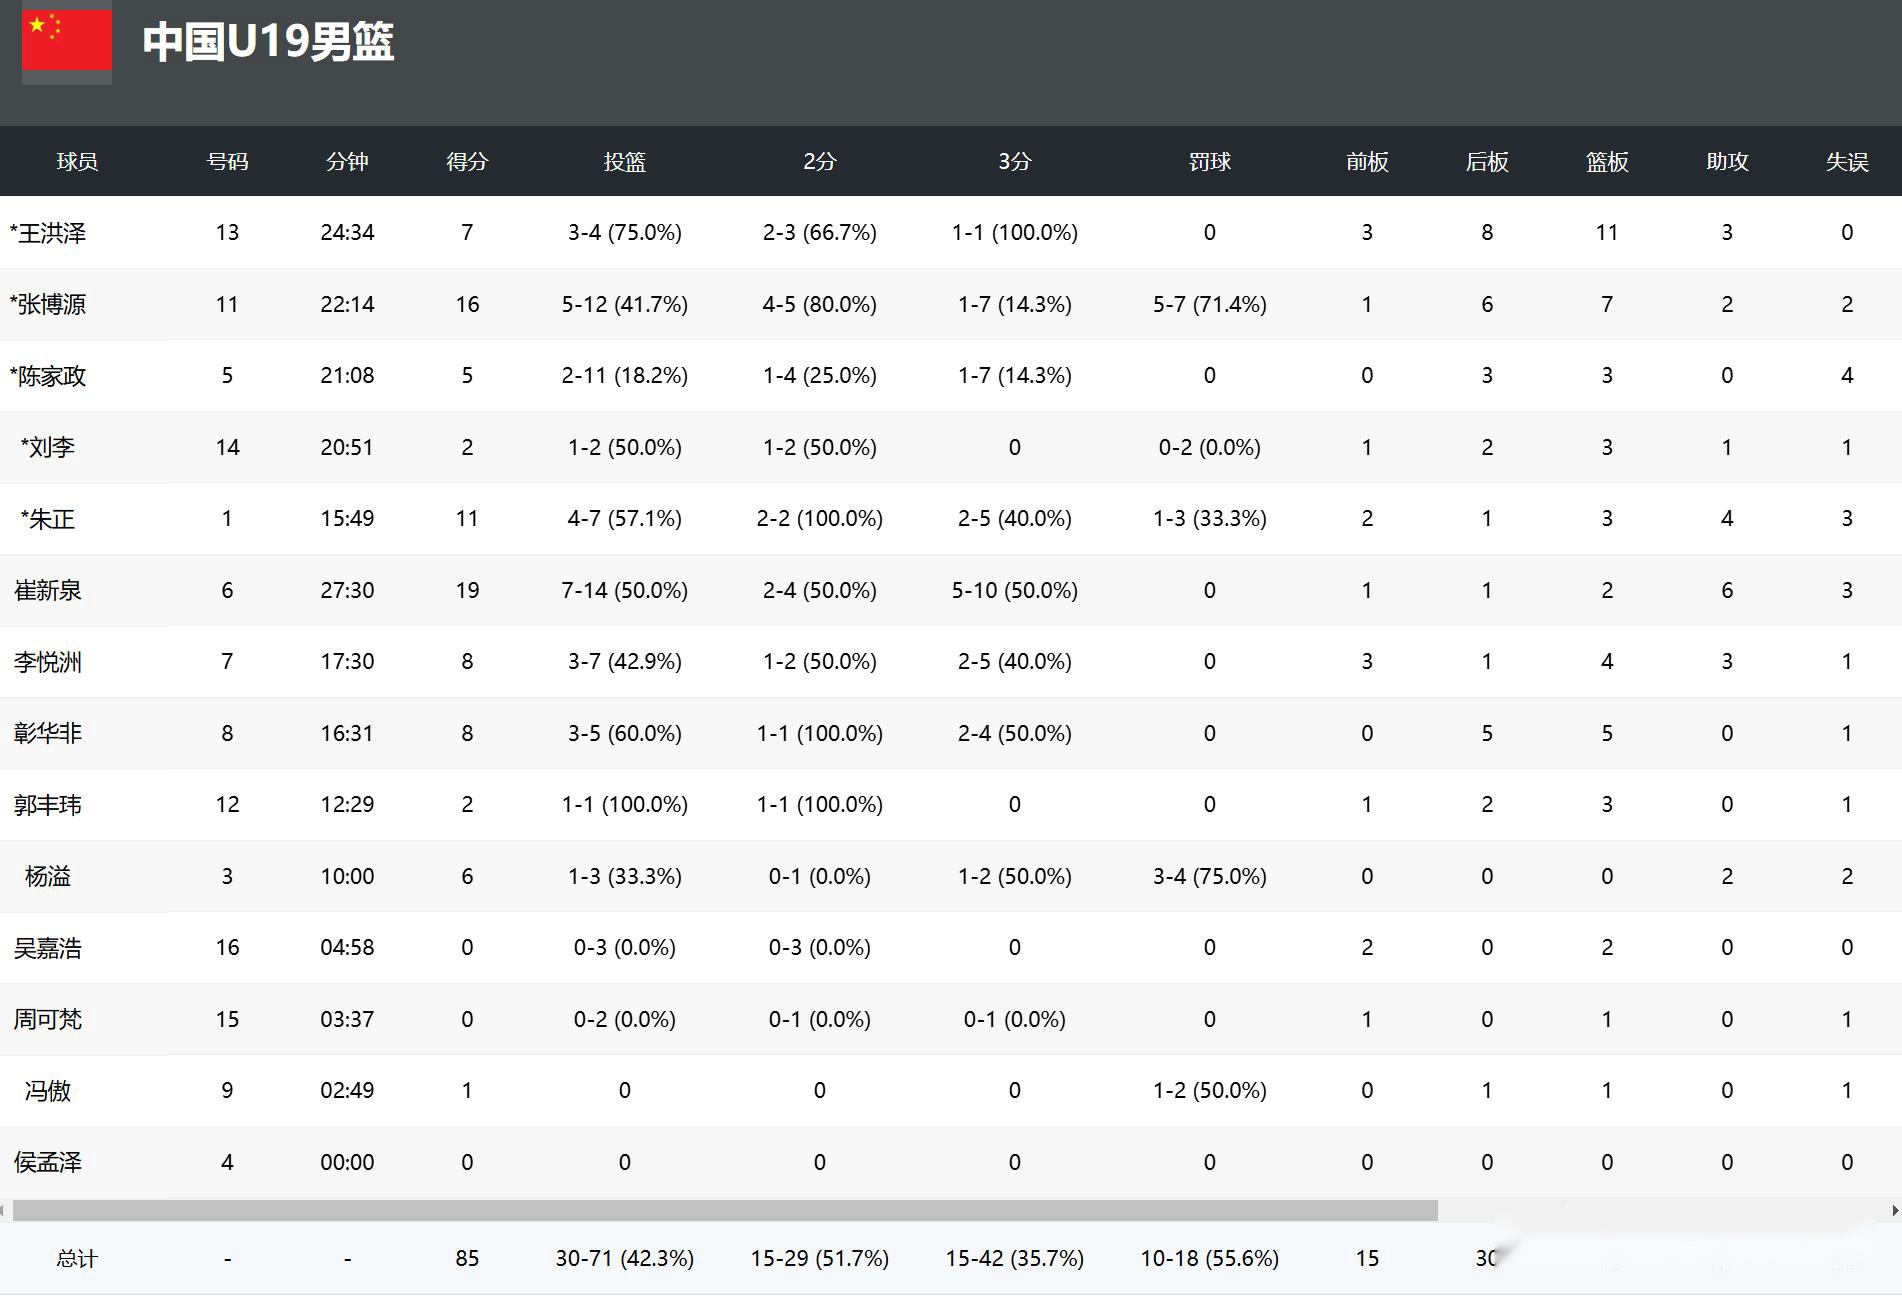1902x1296 pixels.
Task: Click the scrollbar left arrow
Action: pyautogui.click(x=4, y=1210)
